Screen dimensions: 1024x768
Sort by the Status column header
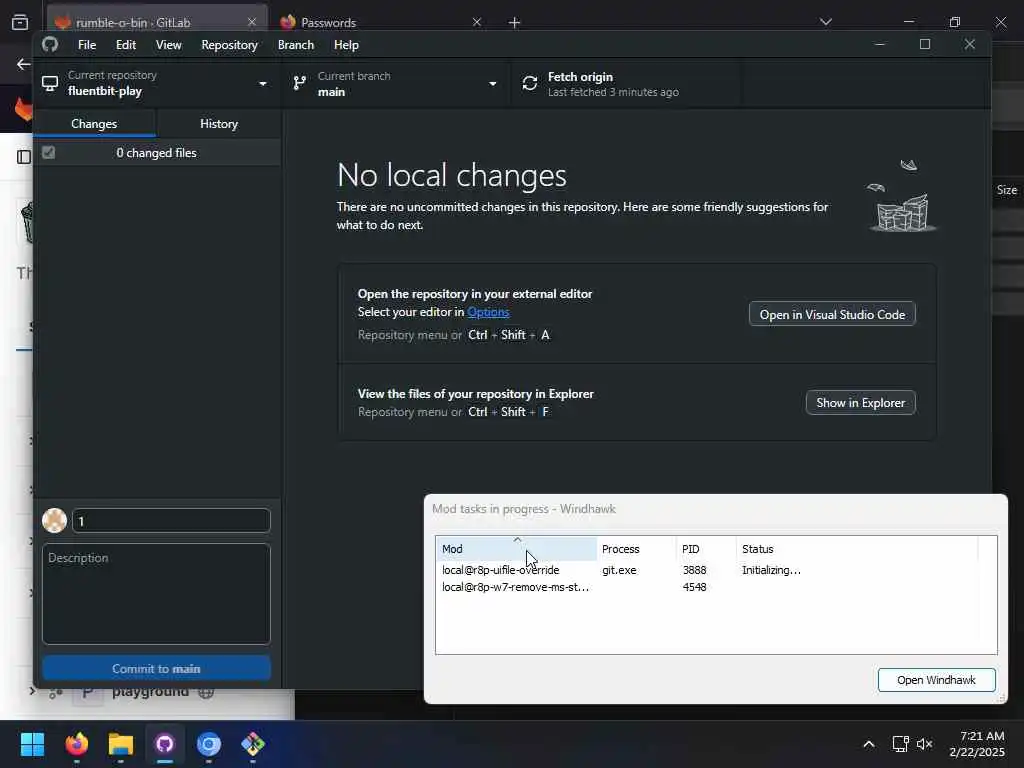click(857, 549)
